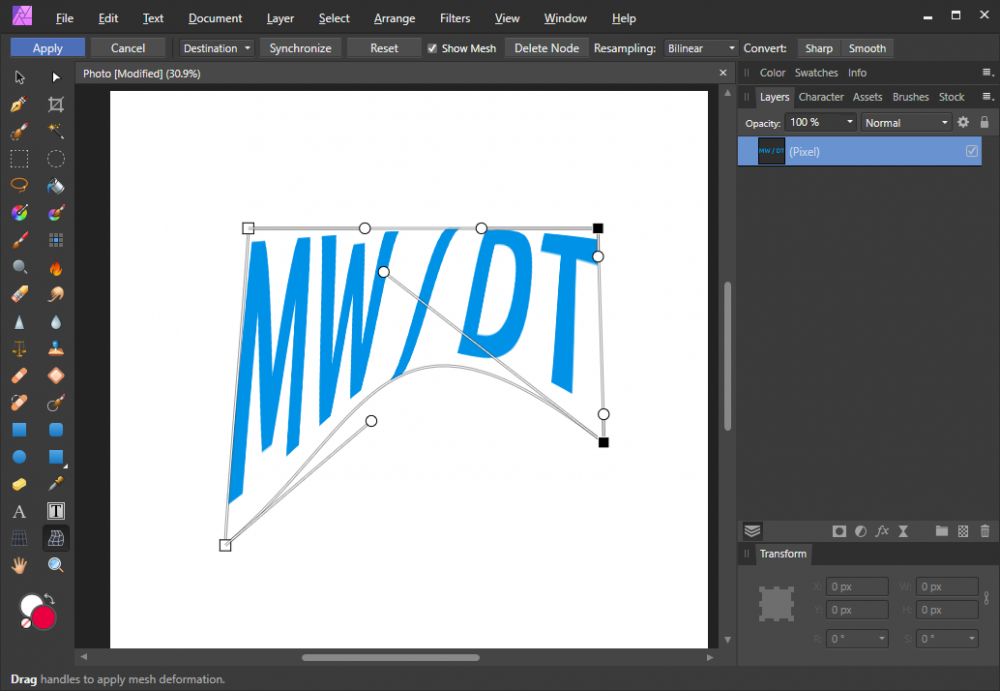The image size is (1000, 691).
Task: Expand the Bilinear resampling dropdown
Action: (701, 48)
